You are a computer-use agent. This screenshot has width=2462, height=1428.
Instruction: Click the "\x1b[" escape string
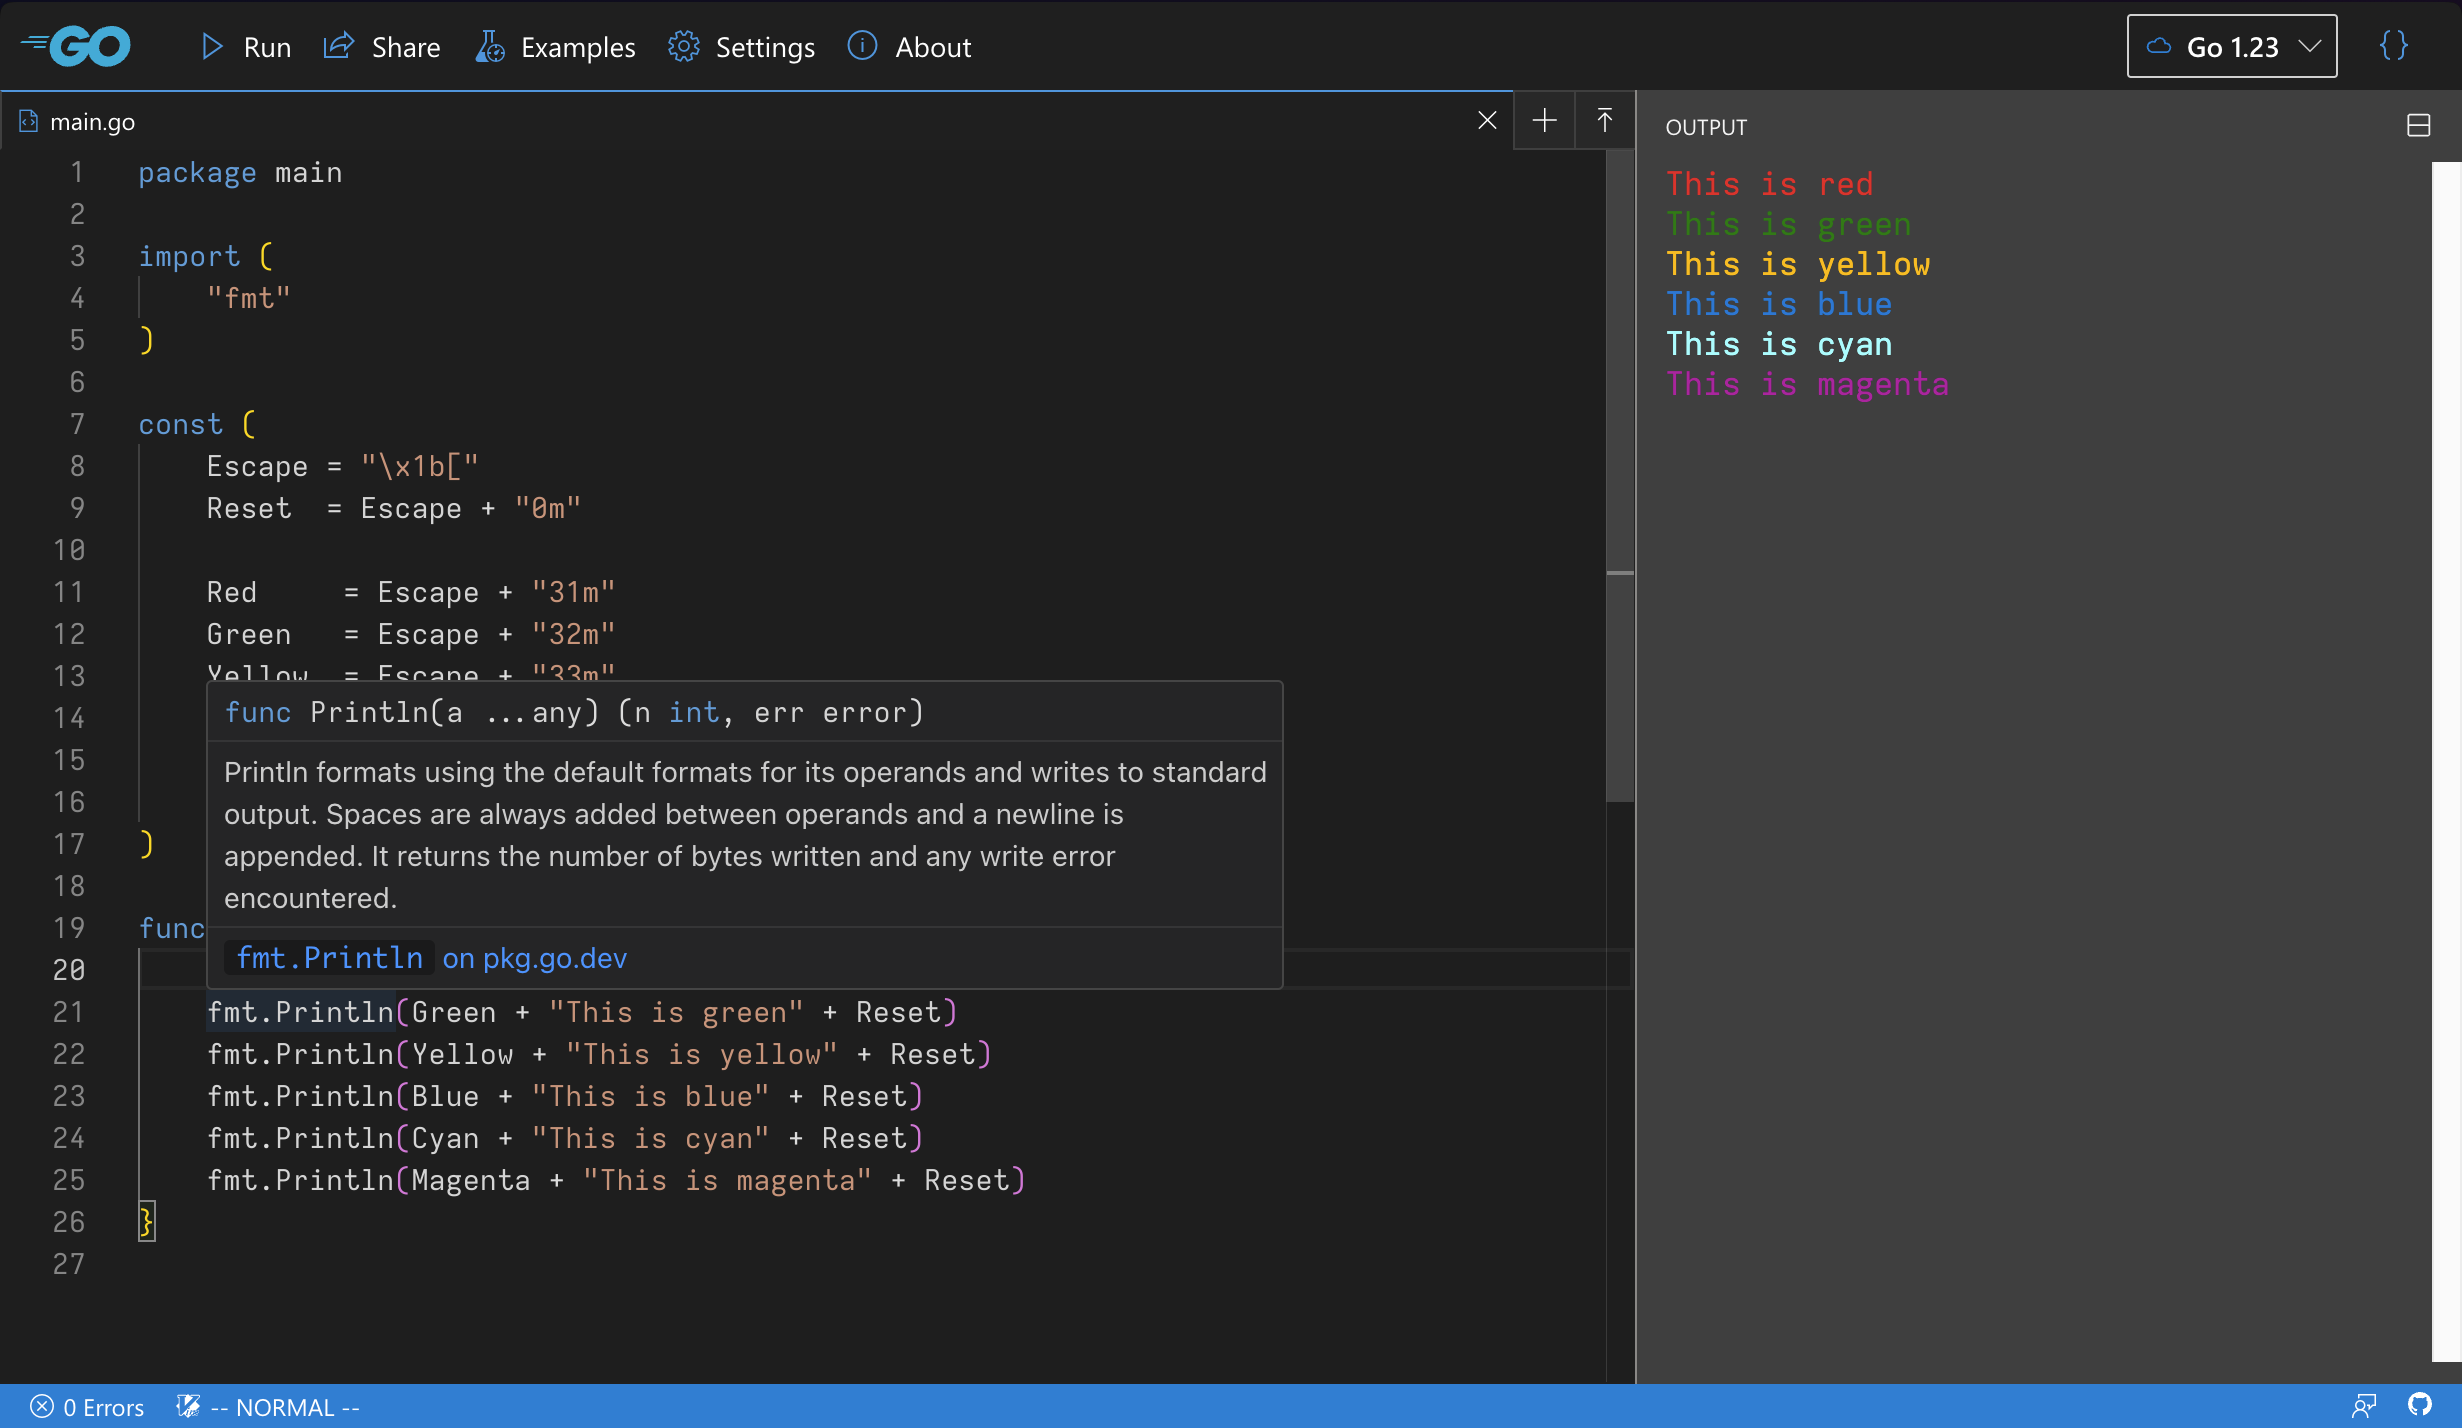pos(420,467)
